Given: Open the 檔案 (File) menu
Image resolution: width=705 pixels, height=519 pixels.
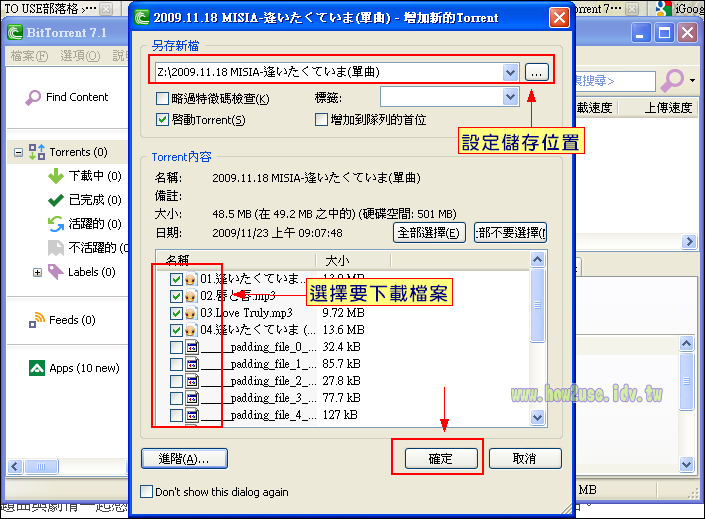Looking at the screenshot, I should click(27, 55).
